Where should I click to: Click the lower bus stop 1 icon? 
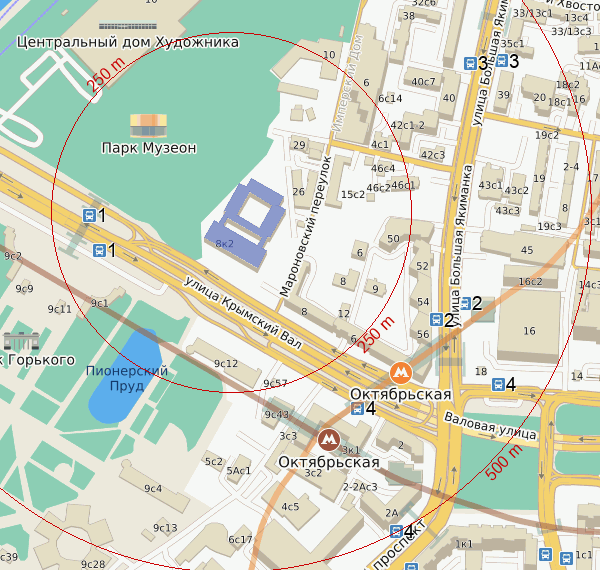click(99, 250)
